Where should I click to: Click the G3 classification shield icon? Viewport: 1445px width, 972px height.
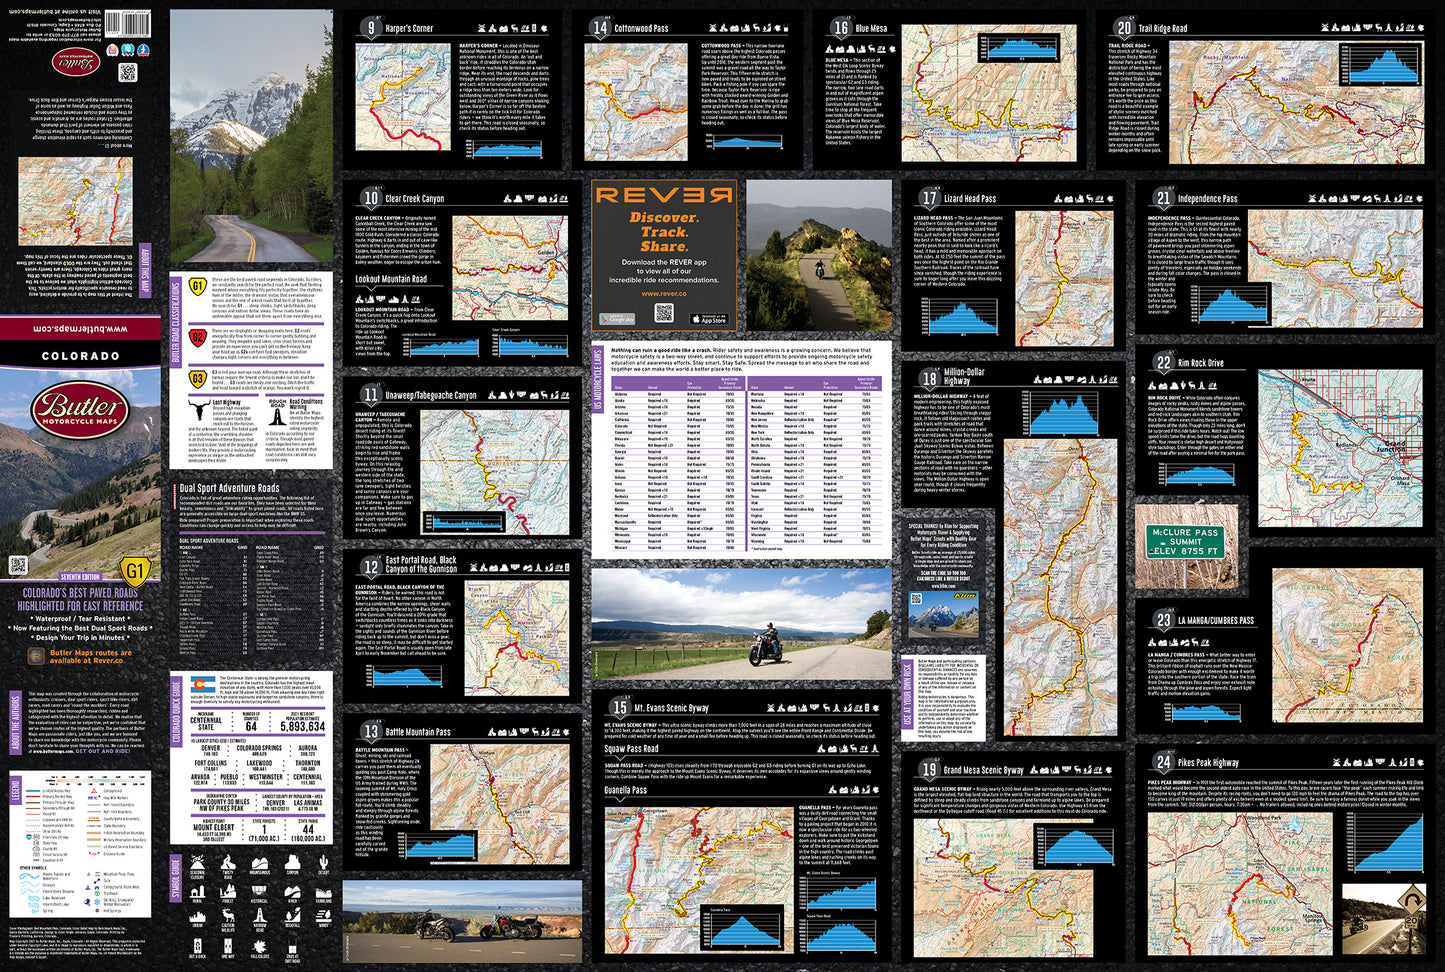[x=197, y=379]
